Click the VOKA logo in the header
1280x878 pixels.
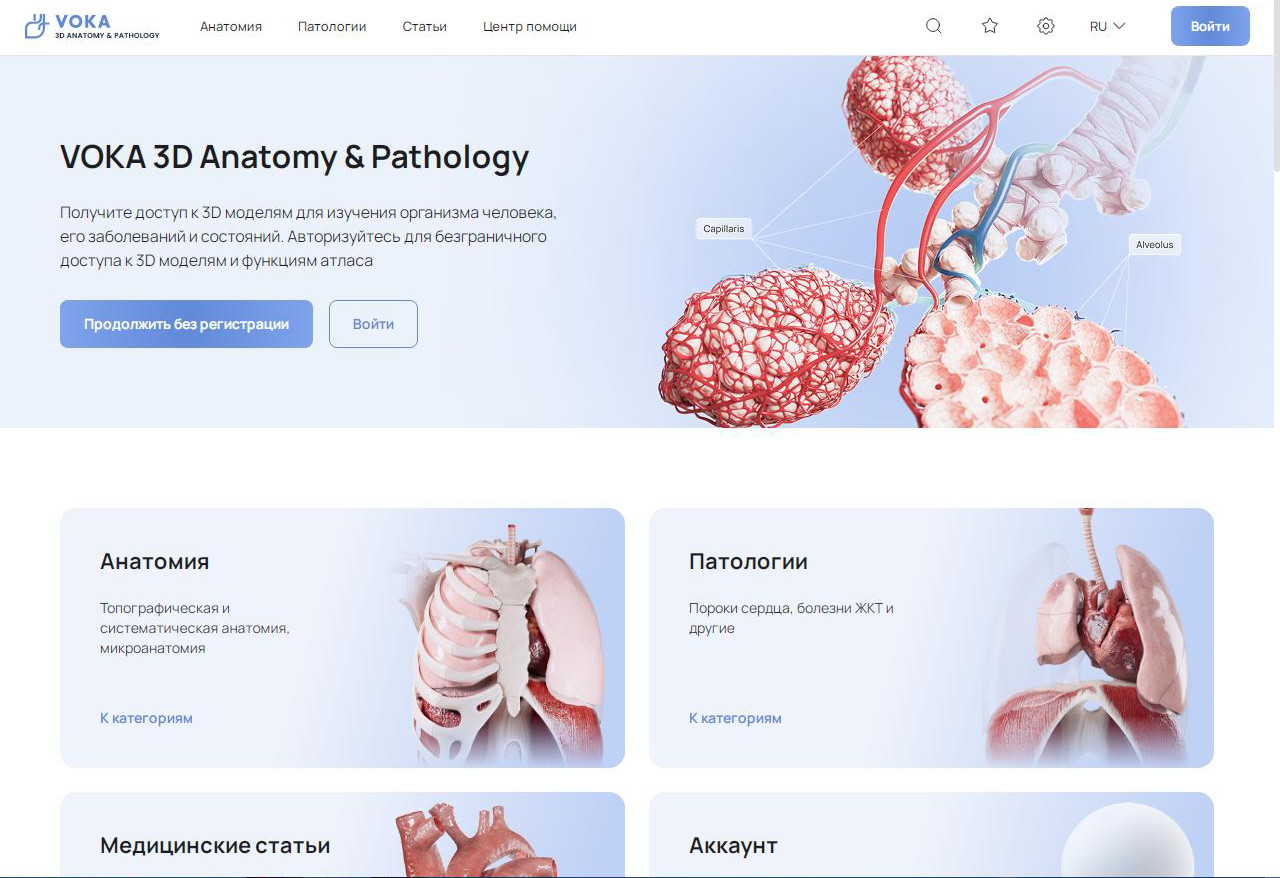point(92,26)
